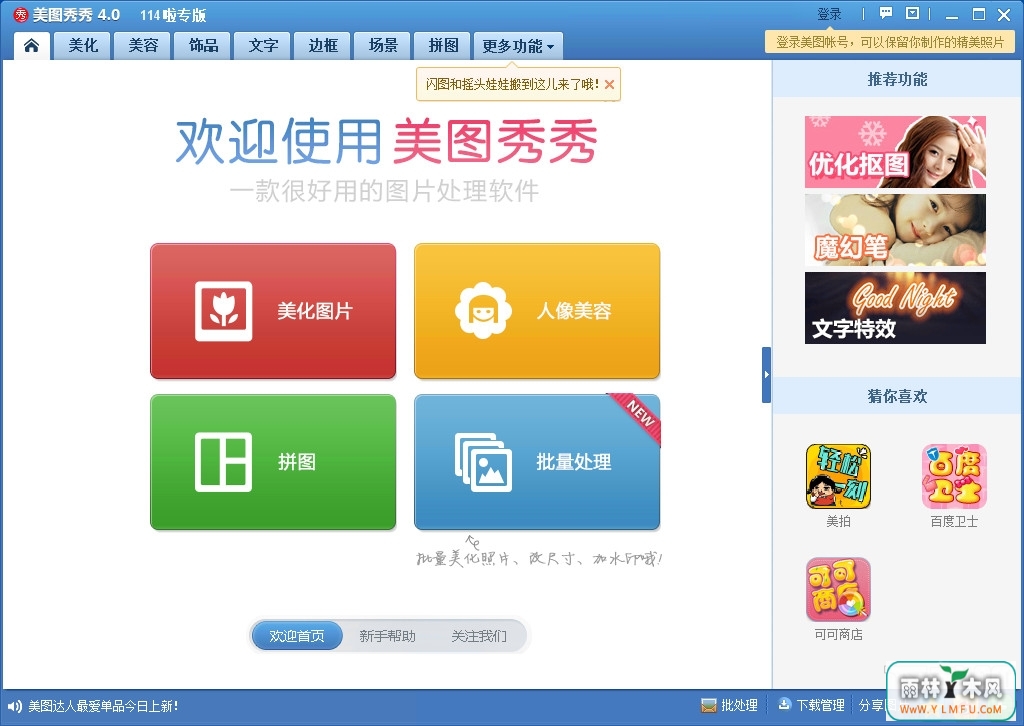Open the 文字特效 Good Night banner
This screenshot has width=1024, height=726.
point(895,308)
